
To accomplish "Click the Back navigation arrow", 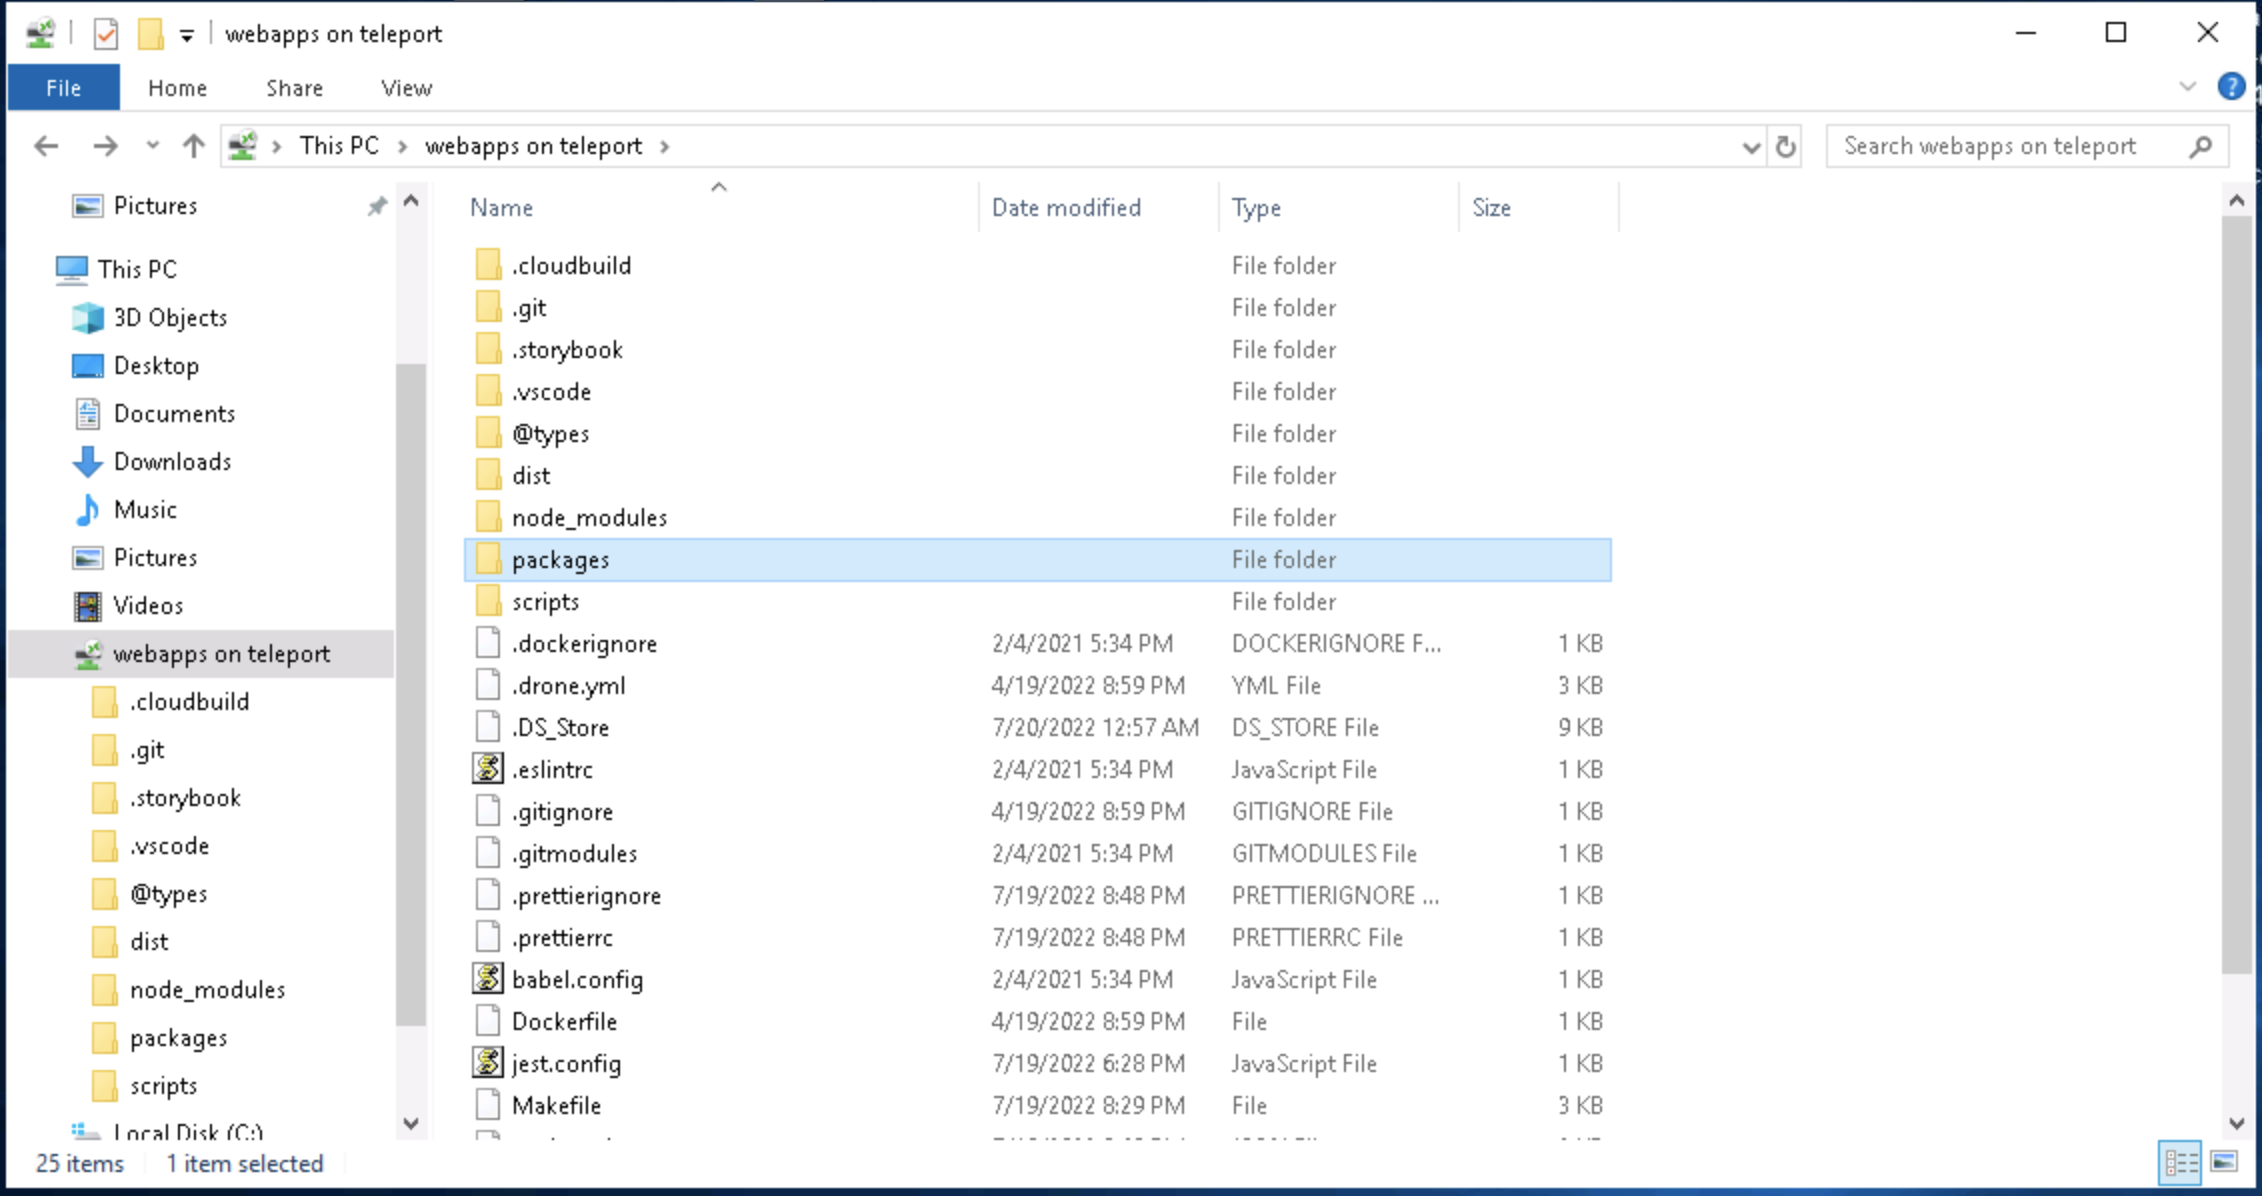I will [46, 146].
